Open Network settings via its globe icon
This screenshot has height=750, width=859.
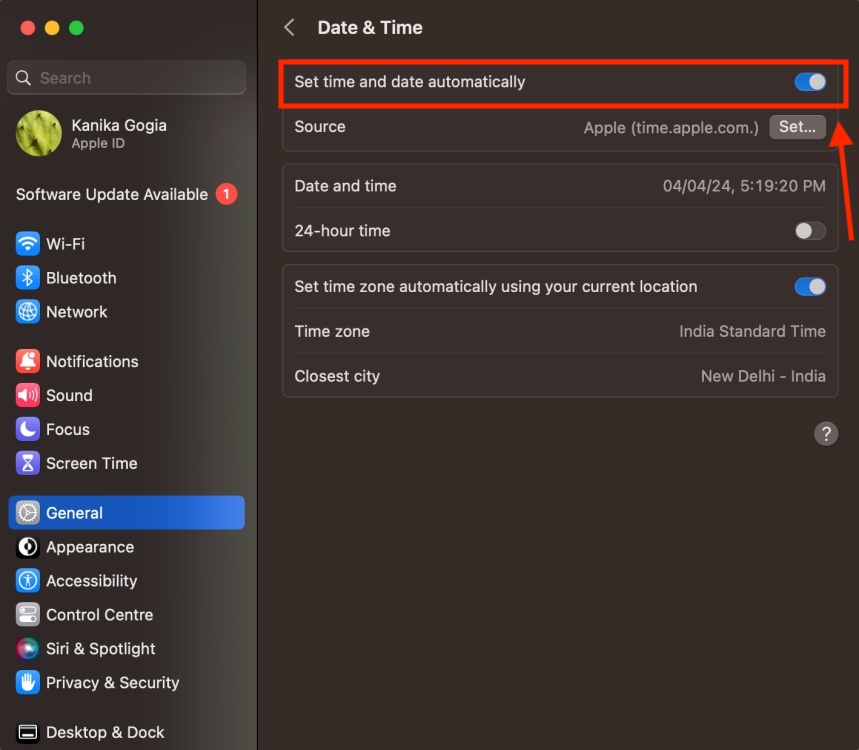[29, 312]
